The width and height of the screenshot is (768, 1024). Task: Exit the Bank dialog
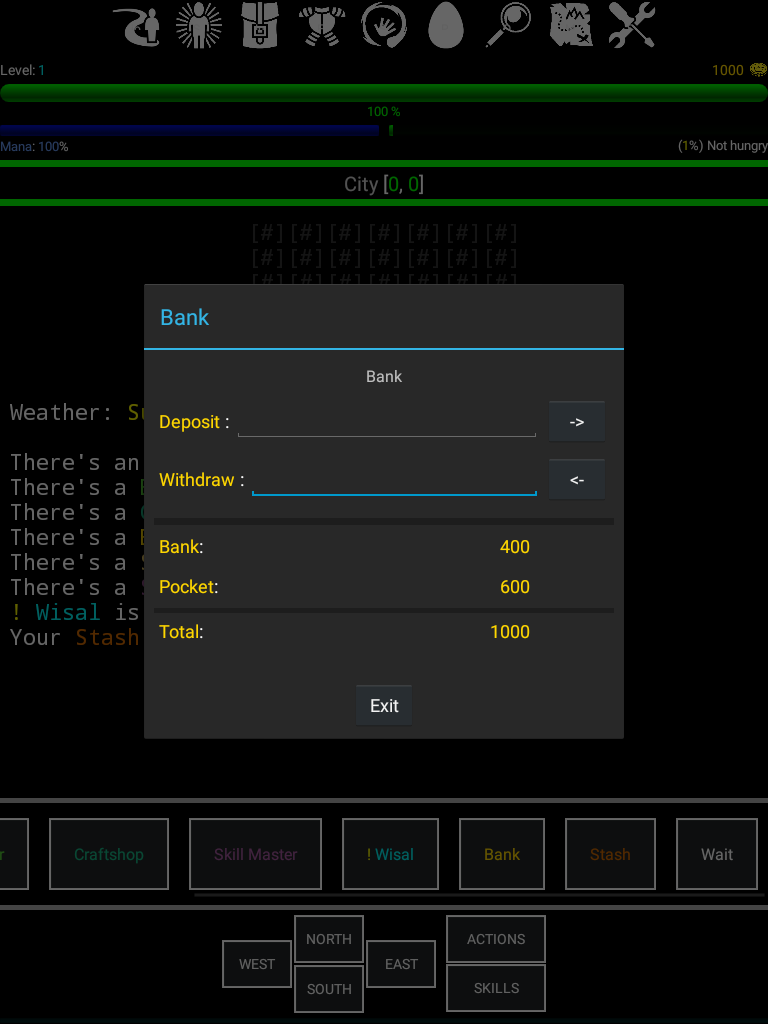[384, 705]
